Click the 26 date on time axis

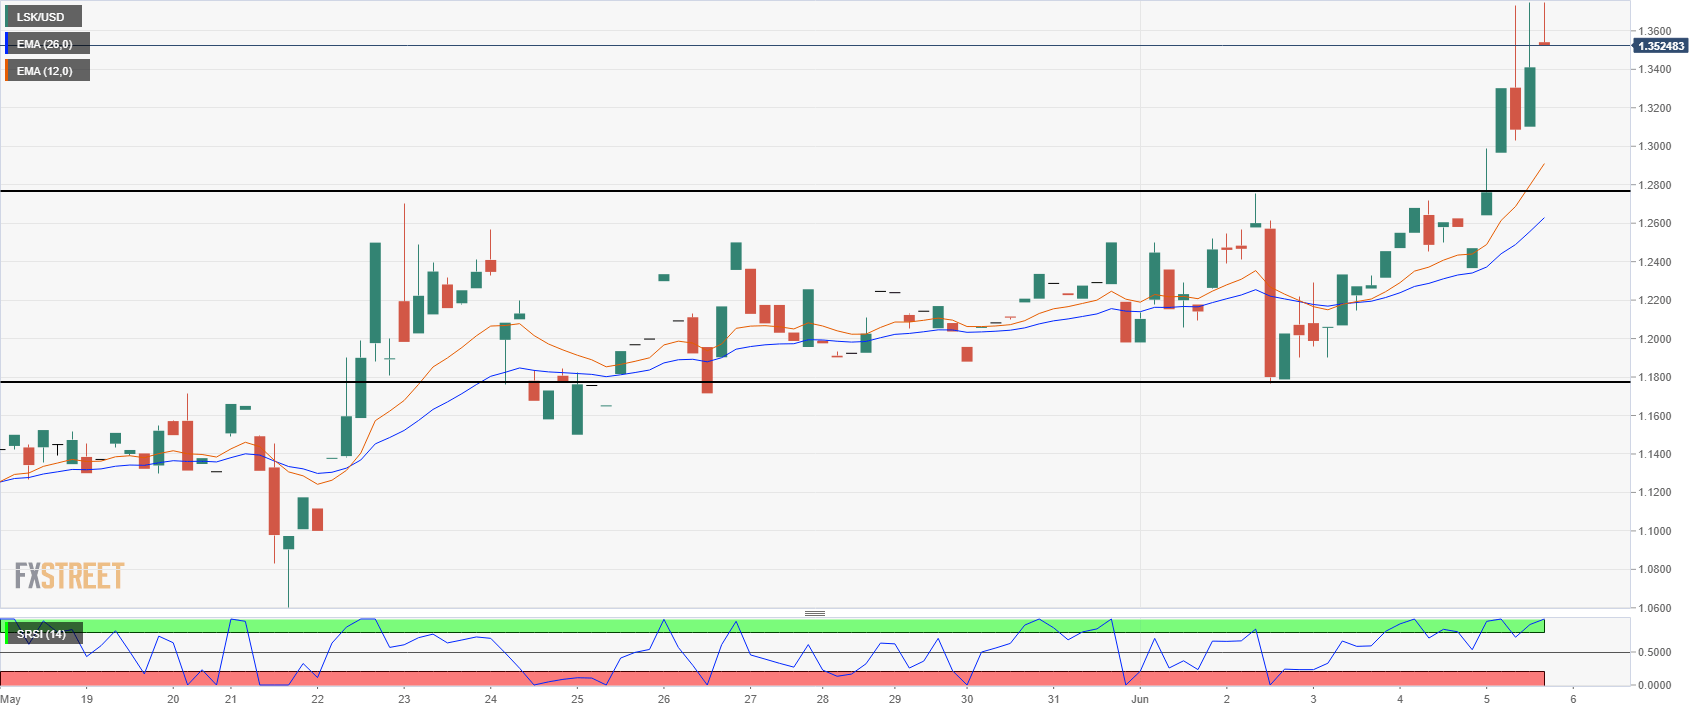click(664, 700)
